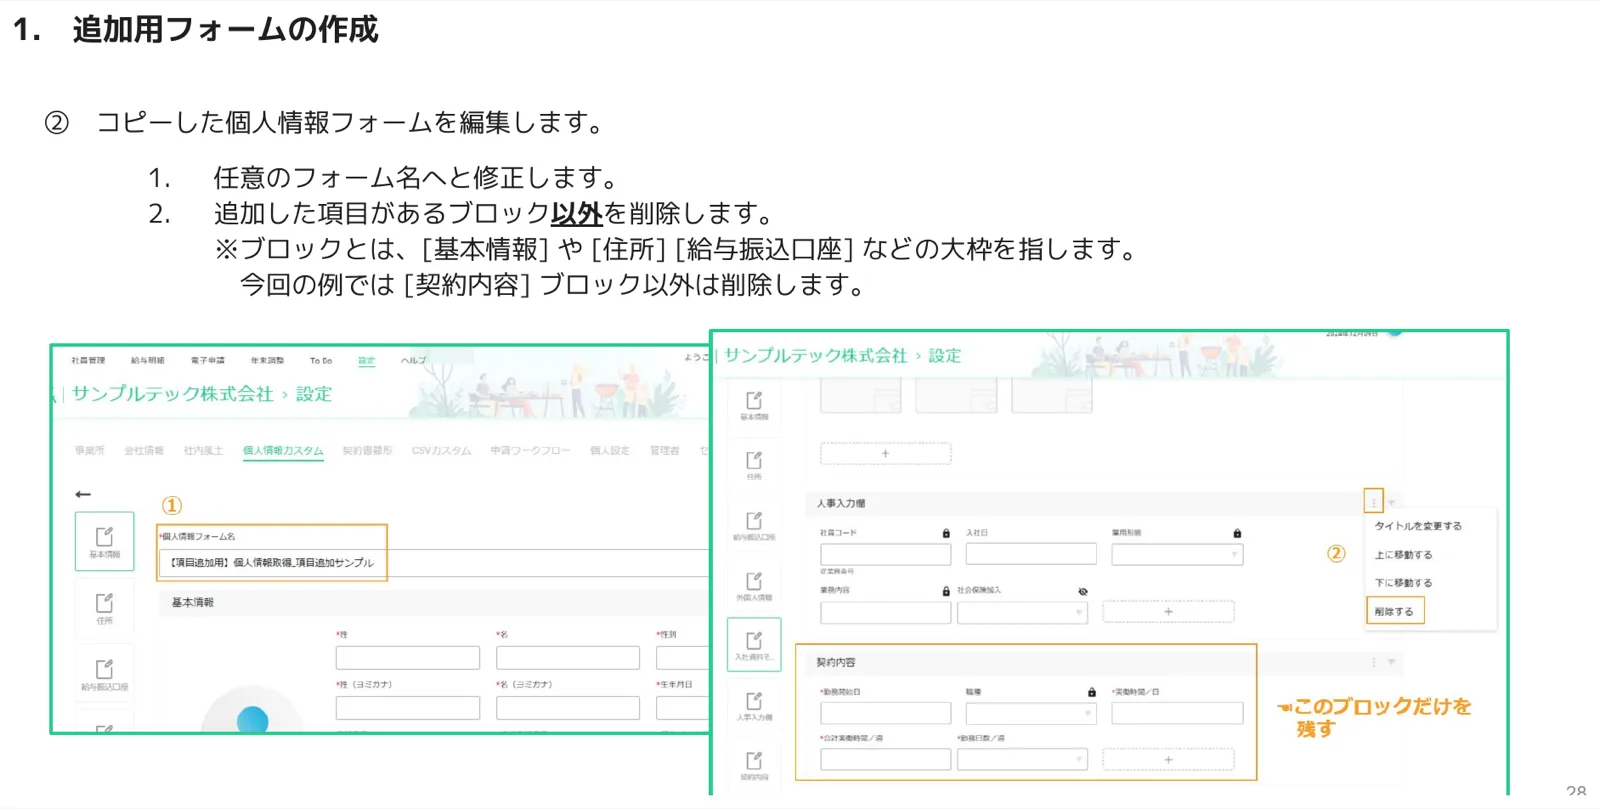Choose 下に移動する from block menu
This screenshot has height=809, width=1600.
point(1403,583)
